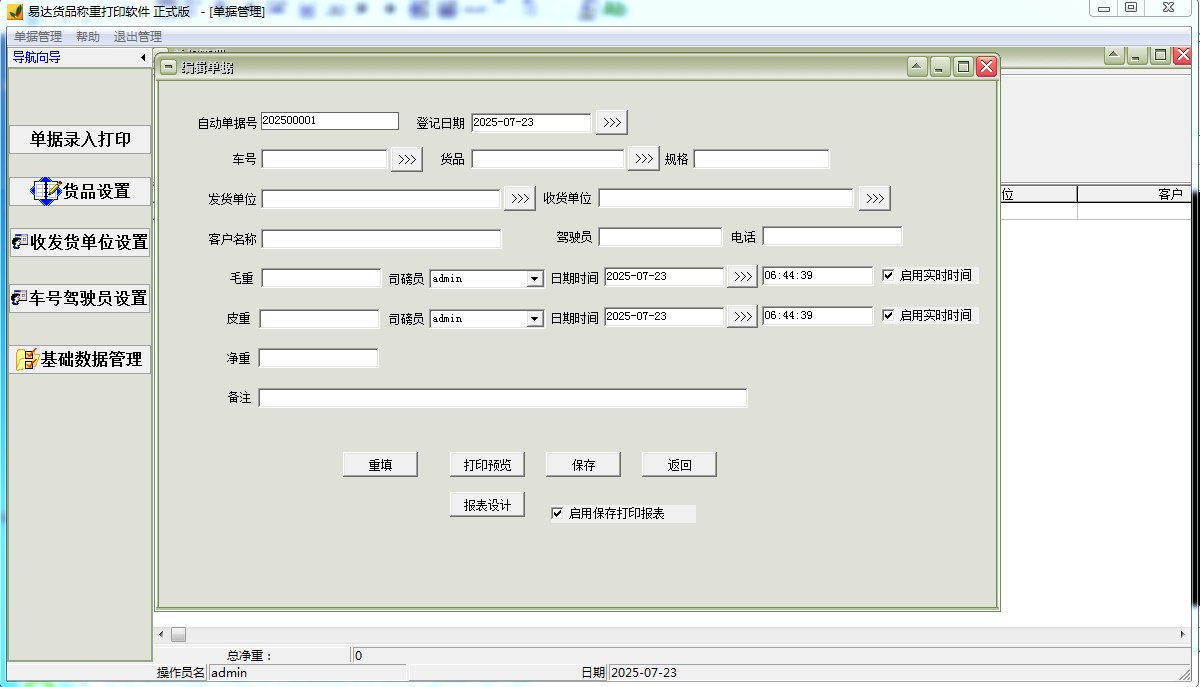
Task: Open the 司磅员 dropdown in the 毛重 row
Action: 535,277
